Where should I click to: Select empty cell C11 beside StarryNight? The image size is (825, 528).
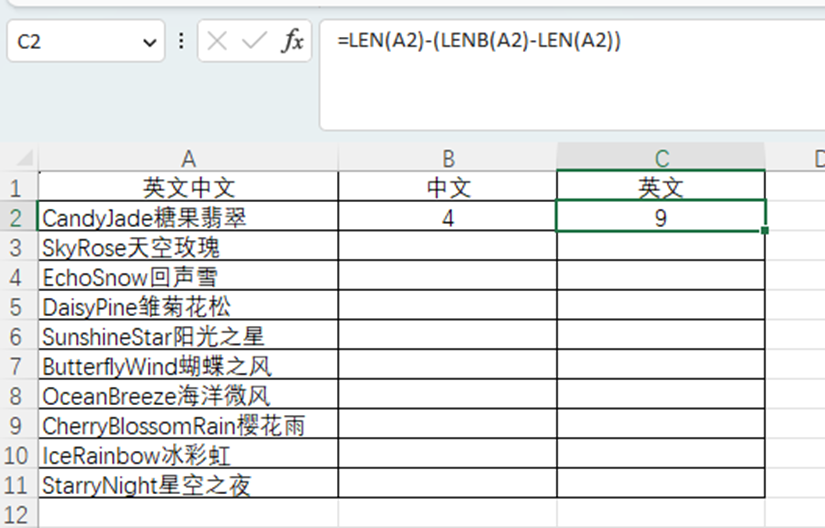pos(661,483)
